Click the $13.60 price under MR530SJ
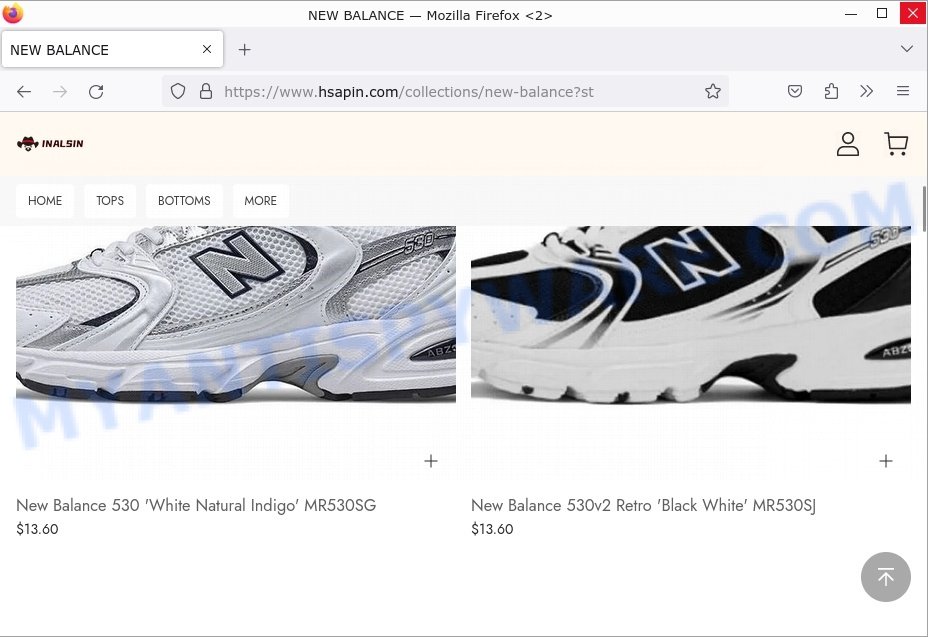The height and width of the screenshot is (637, 928). click(492, 529)
